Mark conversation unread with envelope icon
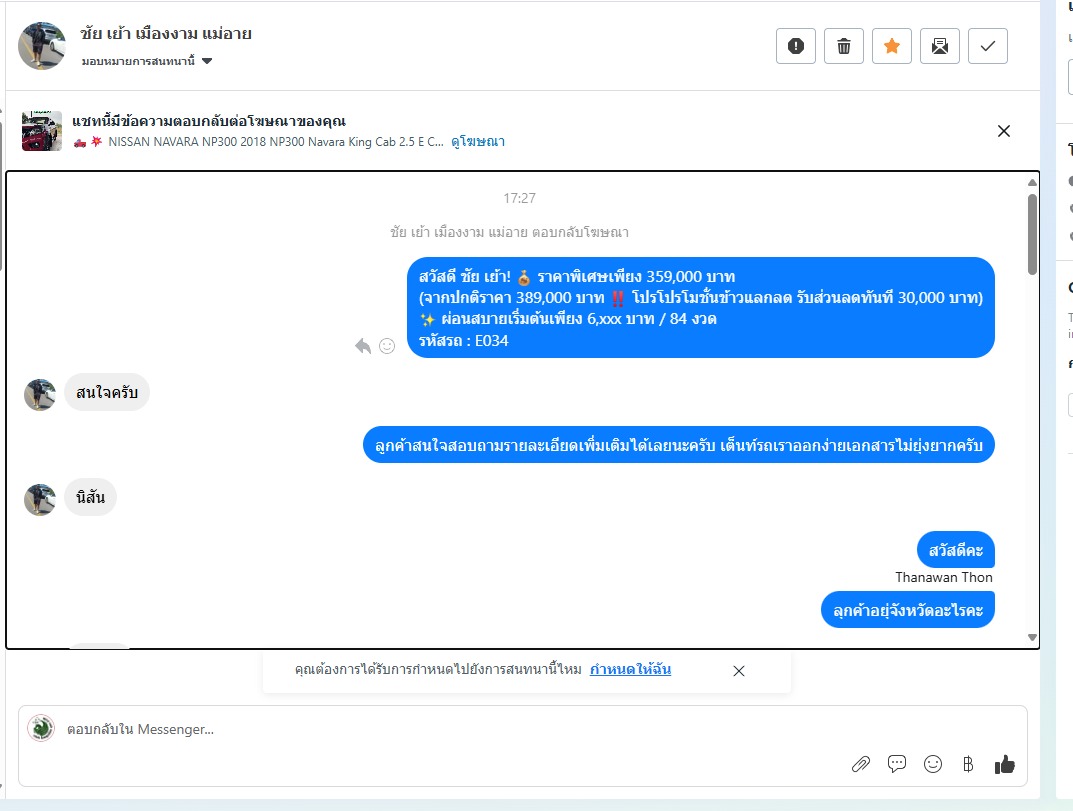Viewport: 1073px width, 811px height. [940, 46]
